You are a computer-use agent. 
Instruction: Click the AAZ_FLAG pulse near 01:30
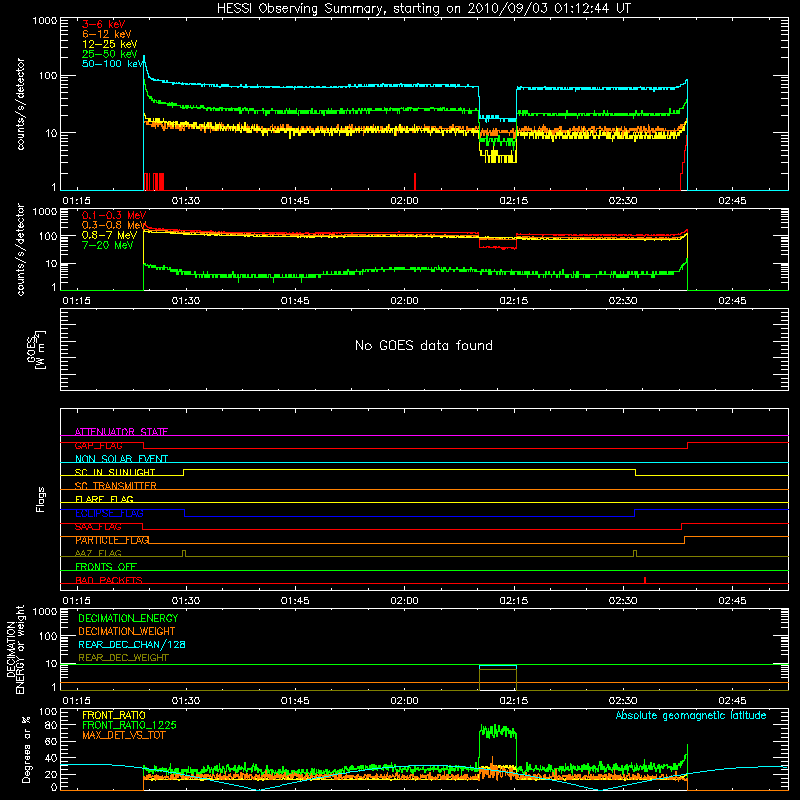click(184, 553)
